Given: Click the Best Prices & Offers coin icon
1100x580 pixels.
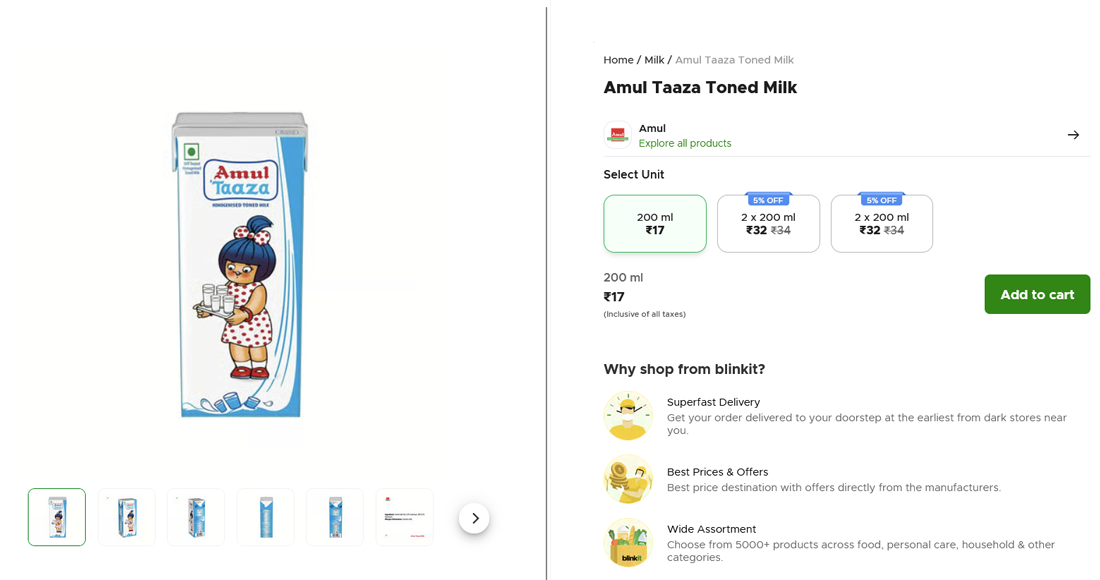Looking at the screenshot, I should coord(628,479).
